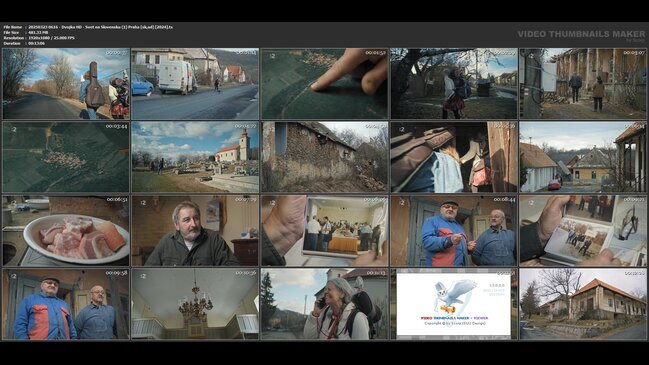Click the photo of banquet gathering thumbnail

click(324, 231)
